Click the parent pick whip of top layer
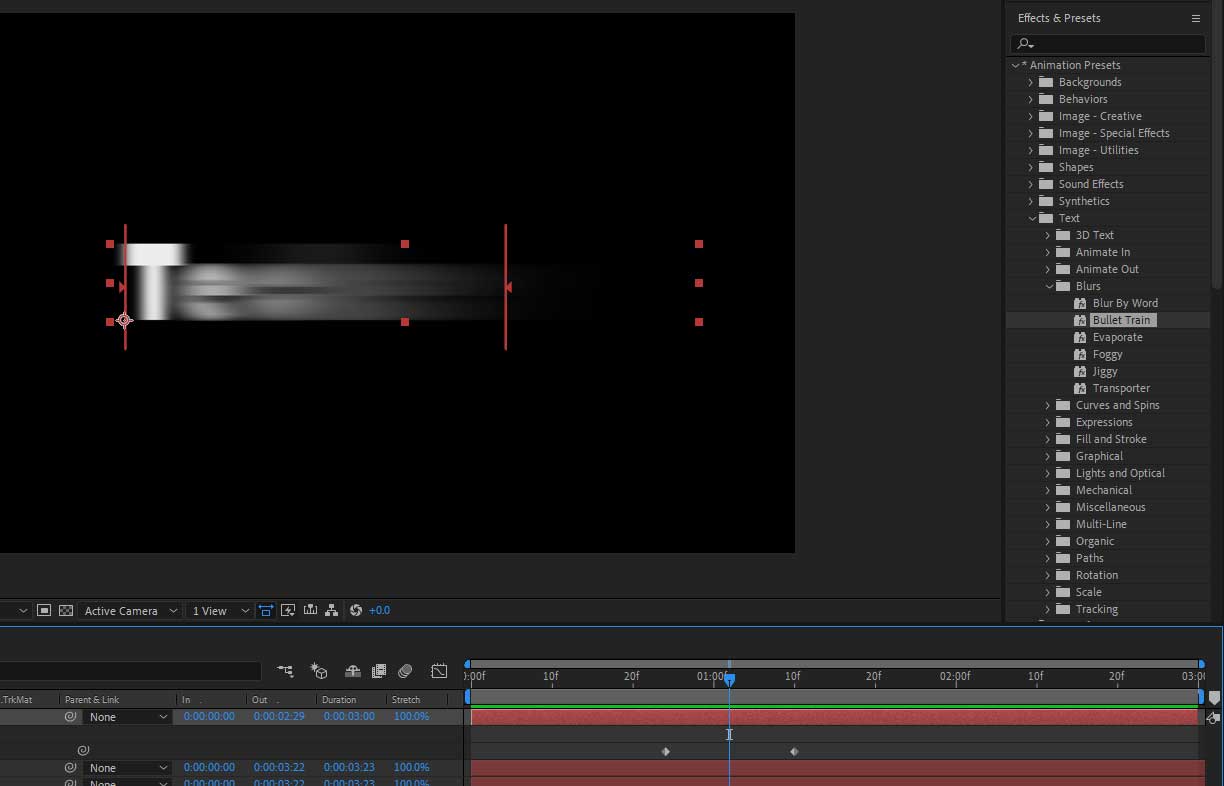 tap(70, 717)
